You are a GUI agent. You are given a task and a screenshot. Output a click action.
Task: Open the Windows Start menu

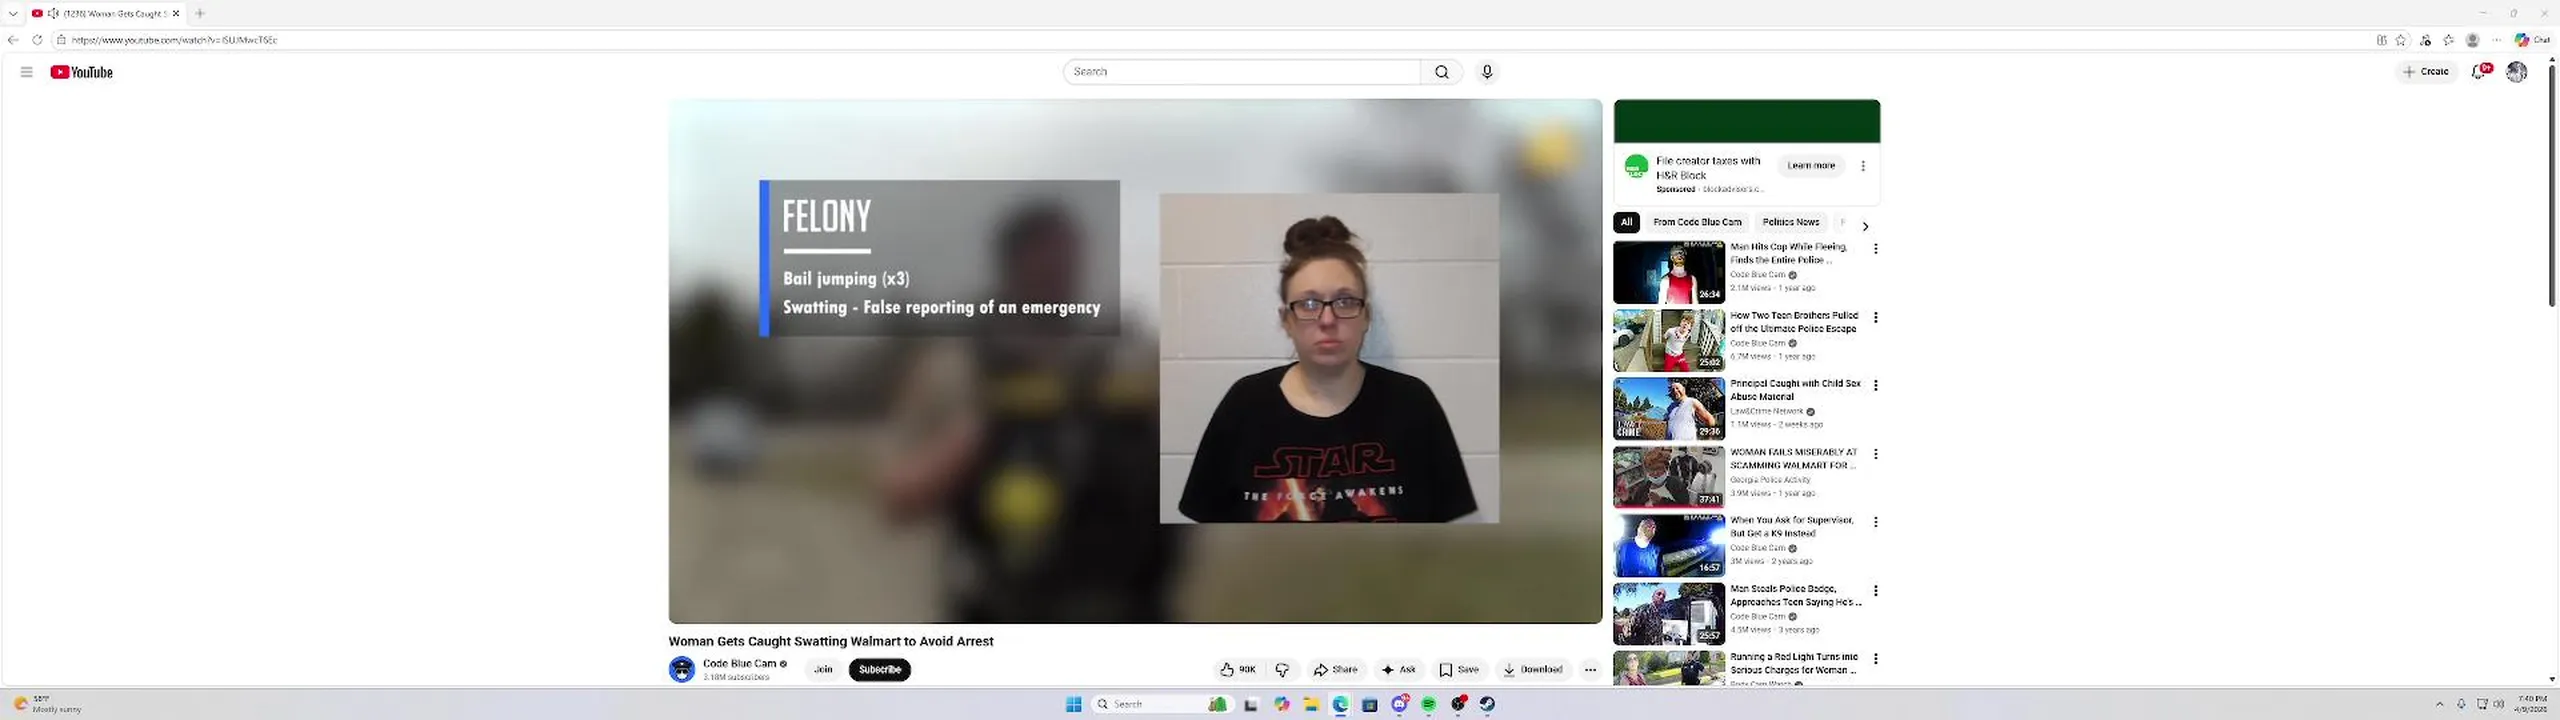click(1073, 704)
